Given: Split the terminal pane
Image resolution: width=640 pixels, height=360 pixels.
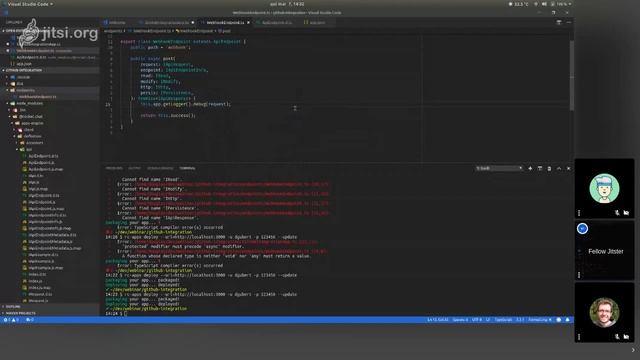Looking at the screenshot, I should 540,169.
